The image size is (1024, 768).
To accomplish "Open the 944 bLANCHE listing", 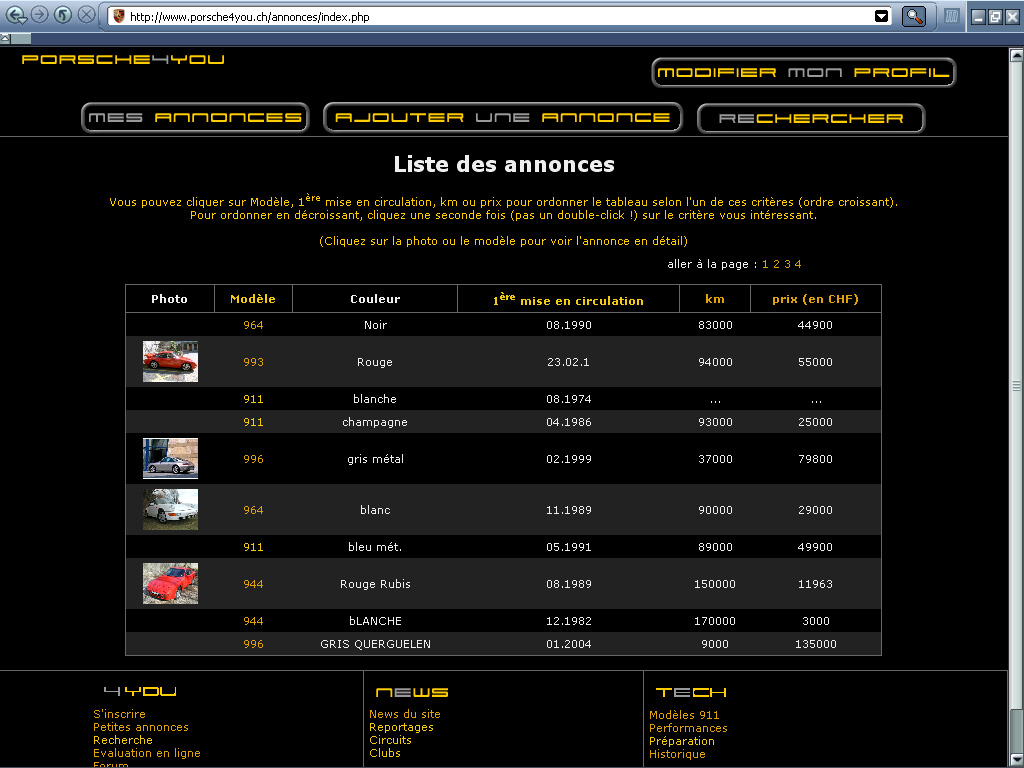I will [253, 621].
